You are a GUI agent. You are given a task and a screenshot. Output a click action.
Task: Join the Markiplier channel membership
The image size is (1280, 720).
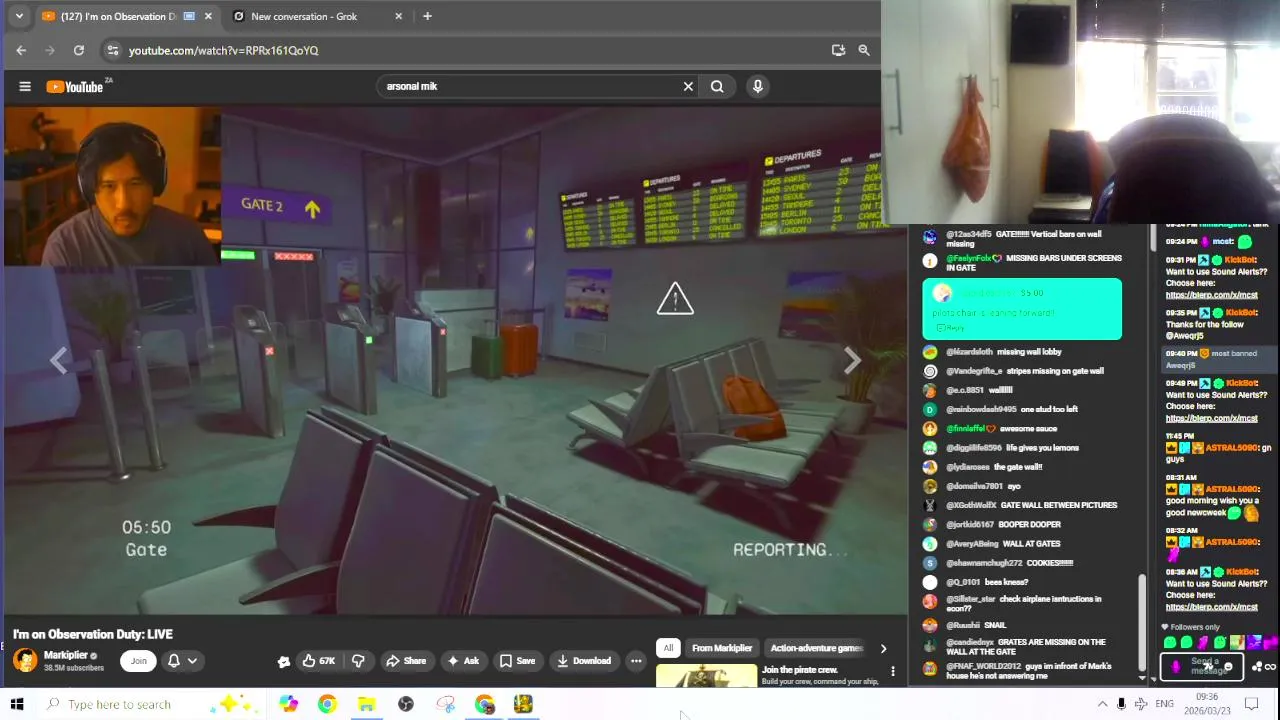[138, 660]
